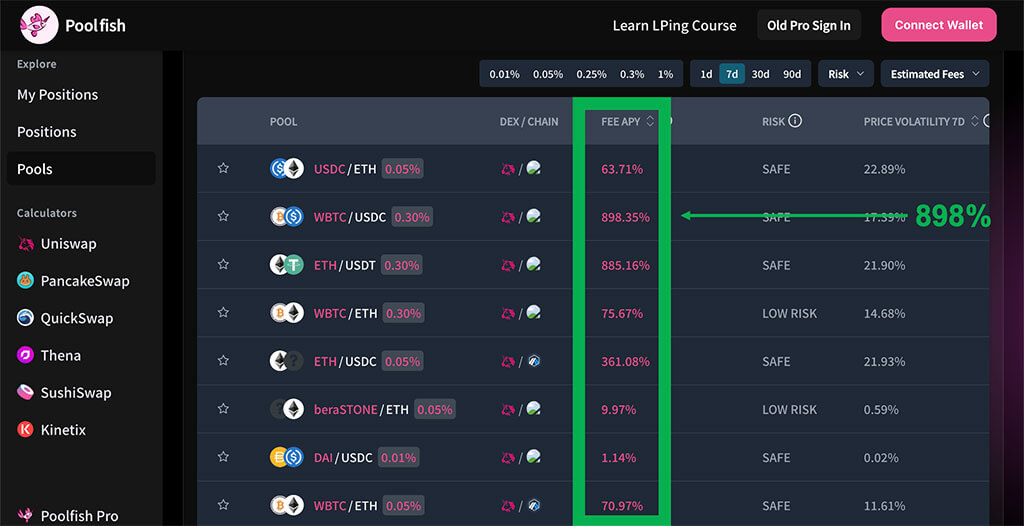This screenshot has height=526, width=1024.
Task: Favorite the USDC/ETH 0.05% pool star
Action: 223,169
